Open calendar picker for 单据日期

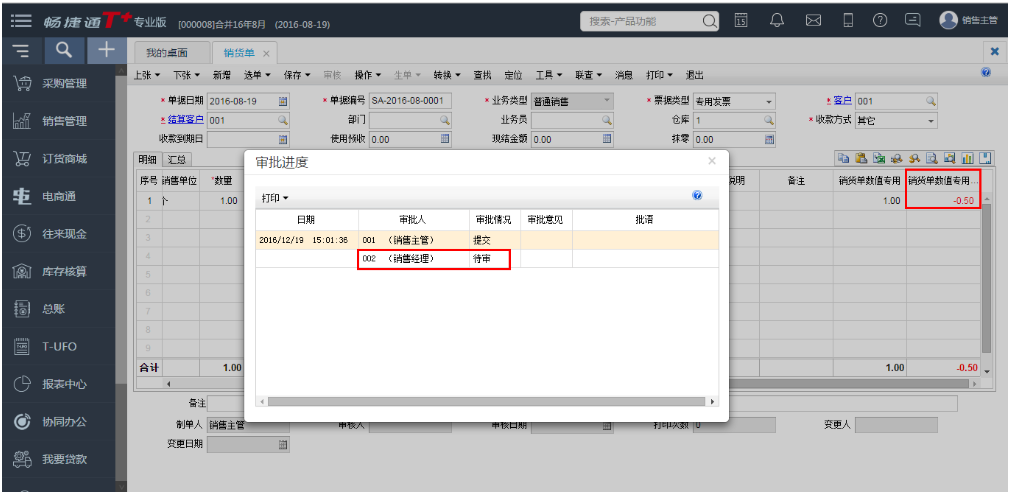click(283, 101)
